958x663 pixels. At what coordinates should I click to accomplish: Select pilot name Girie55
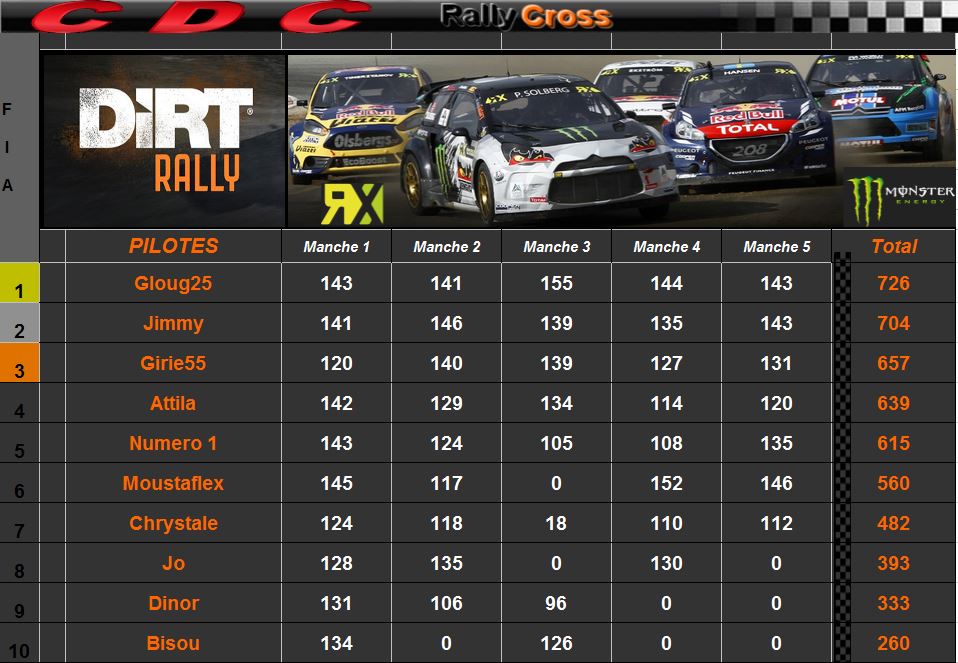point(174,363)
